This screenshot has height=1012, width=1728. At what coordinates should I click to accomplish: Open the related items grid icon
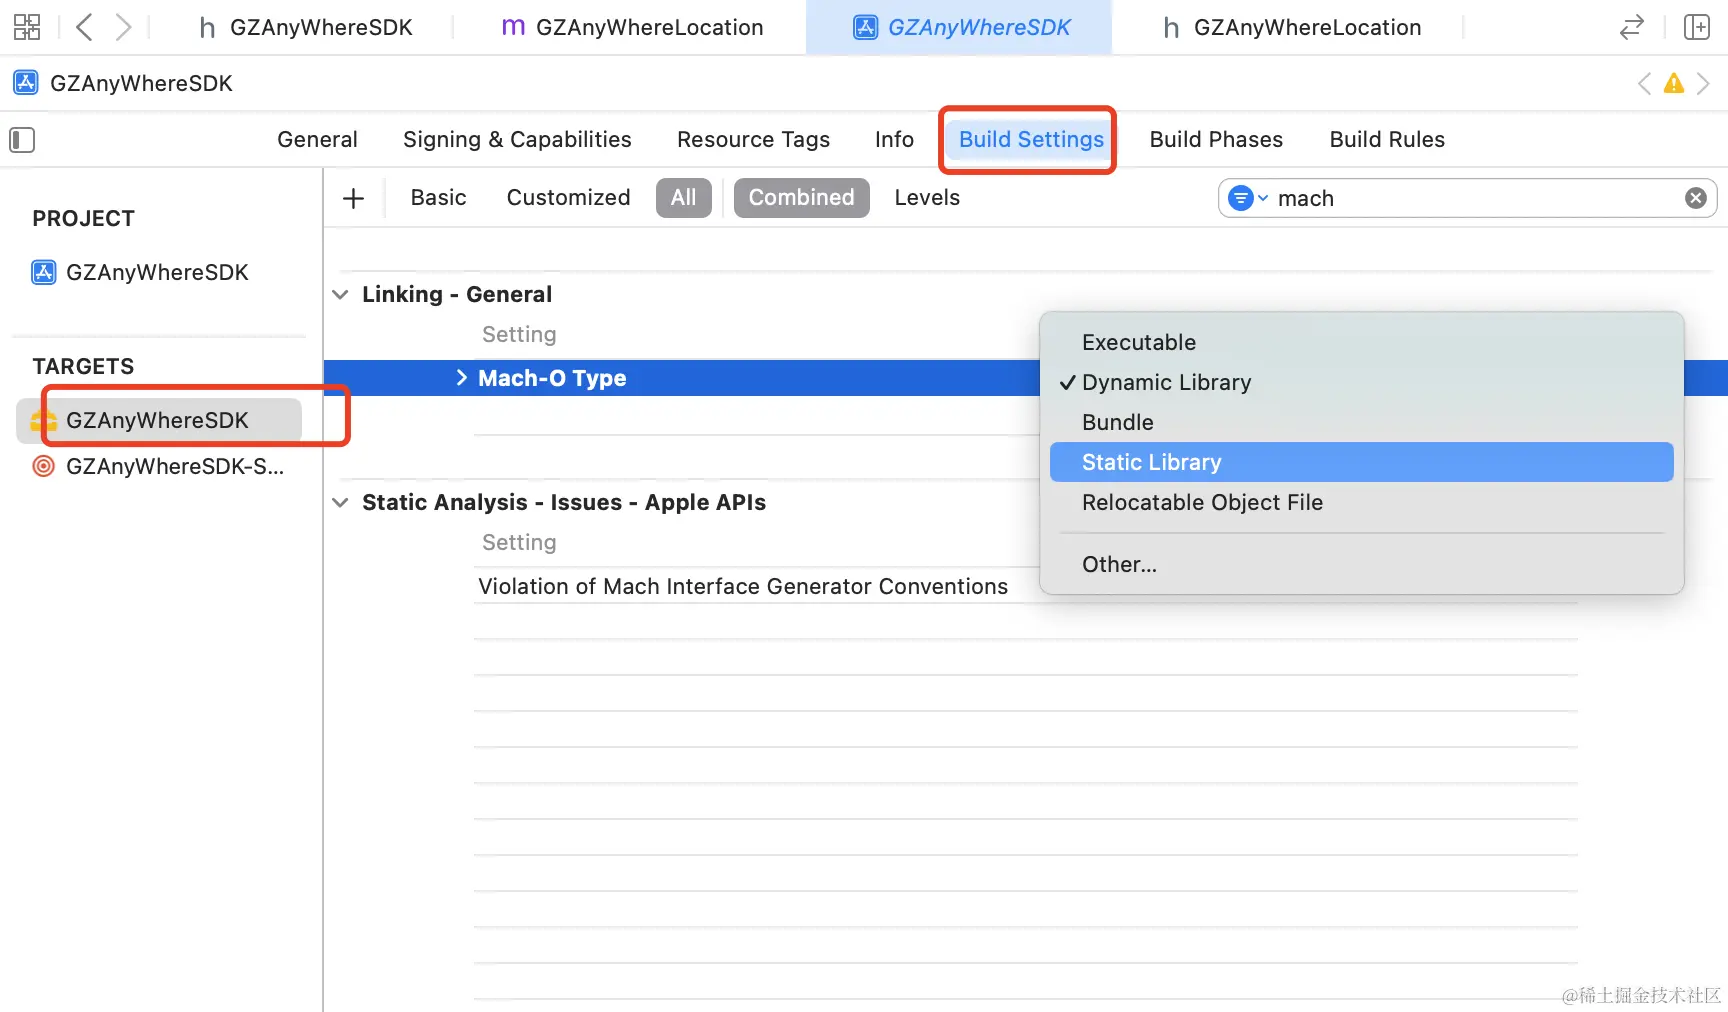pos(27,27)
